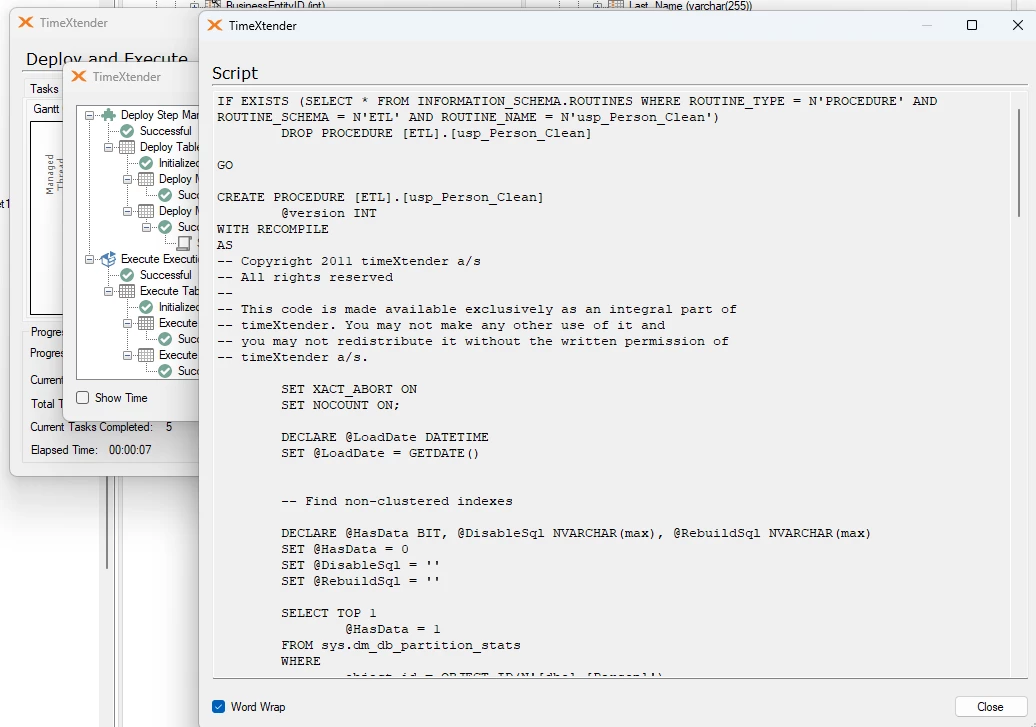The image size is (1036, 727).
Task: Click 'SET @LoadDate = GETDATE()' line
Action: tap(380, 453)
